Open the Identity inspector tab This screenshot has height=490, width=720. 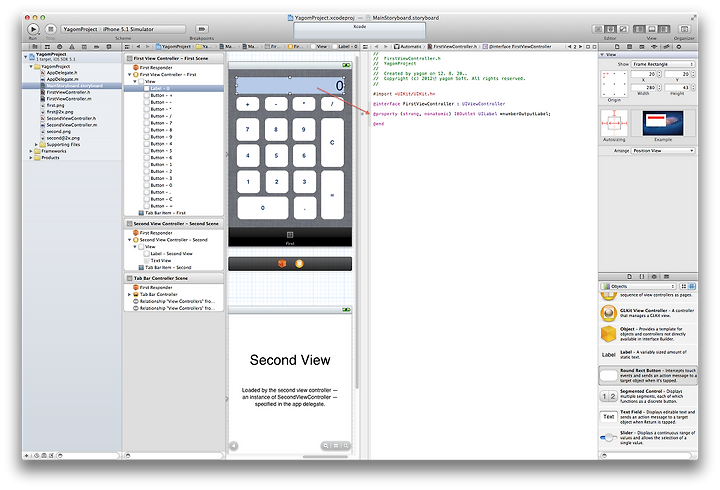[642, 46]
